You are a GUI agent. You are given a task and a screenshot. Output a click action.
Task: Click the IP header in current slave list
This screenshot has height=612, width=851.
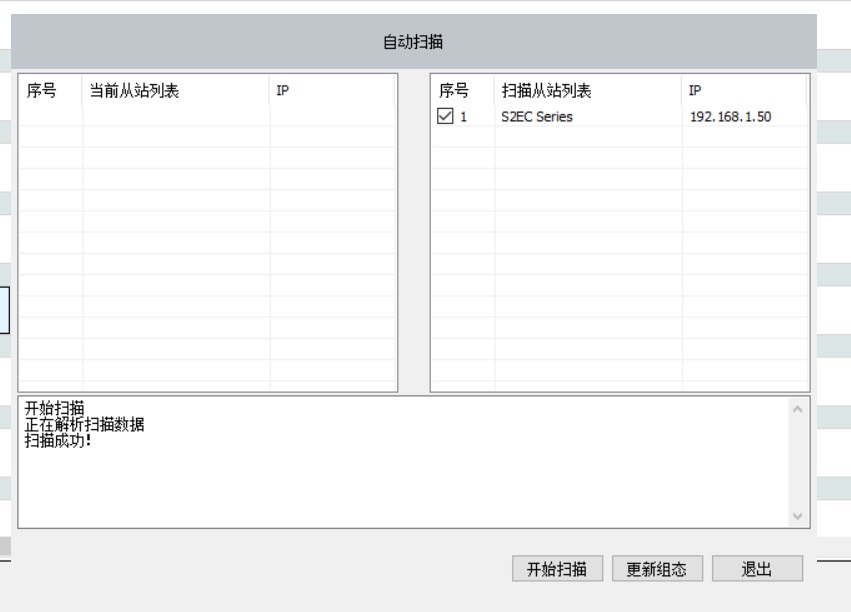pyautogui.click(x=283, y=91)
